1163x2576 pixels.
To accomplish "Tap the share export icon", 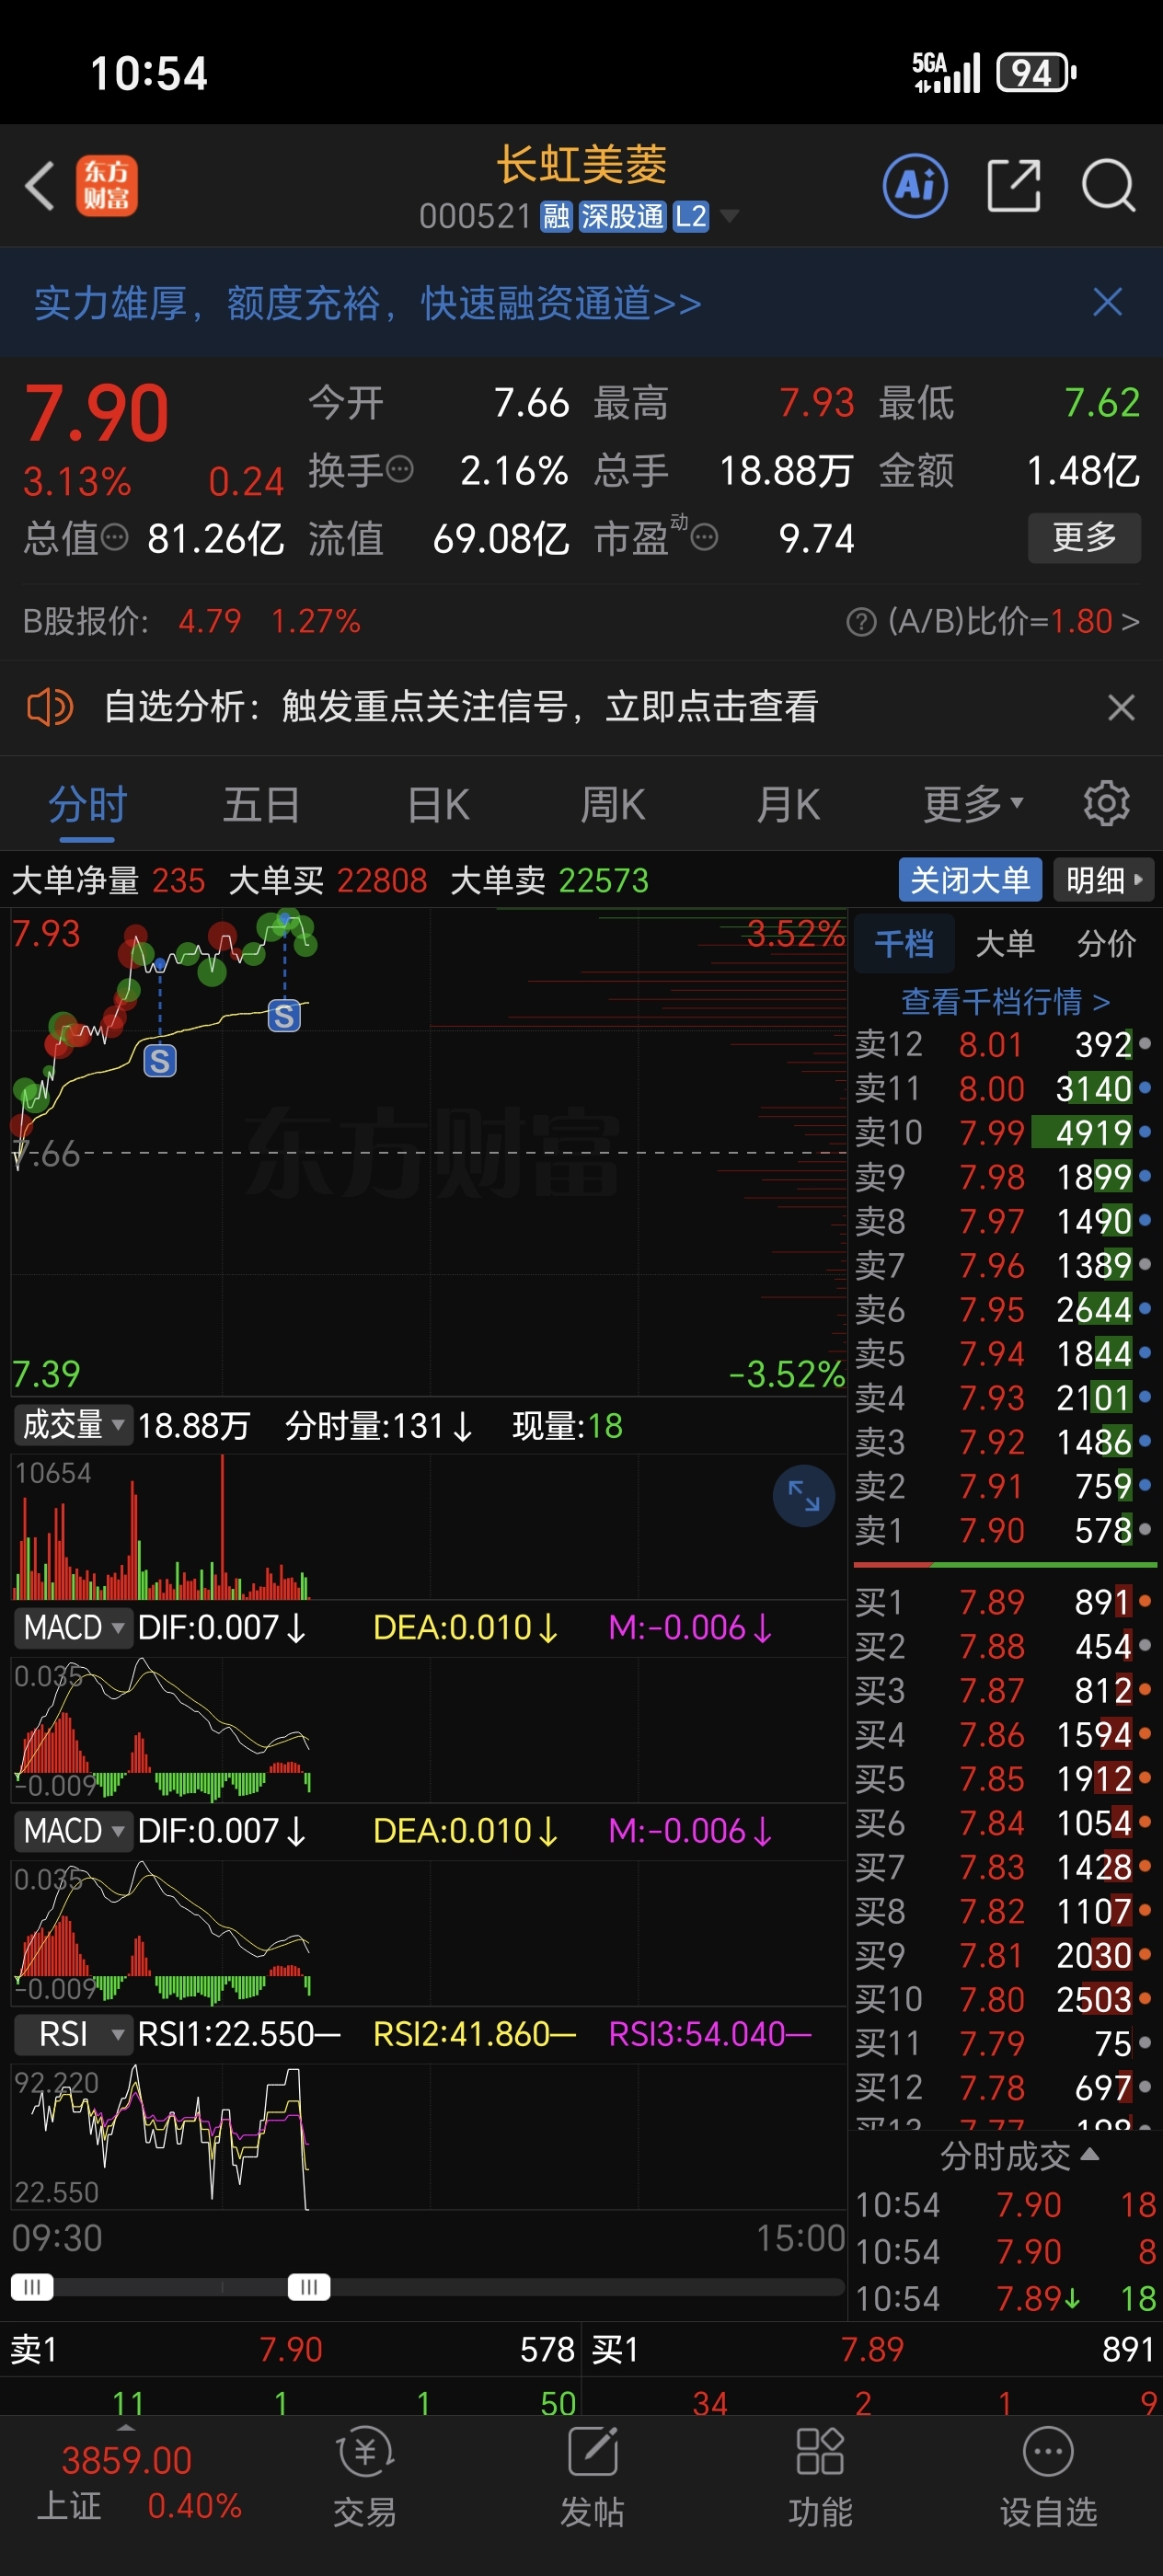I will click(1014, 186).
